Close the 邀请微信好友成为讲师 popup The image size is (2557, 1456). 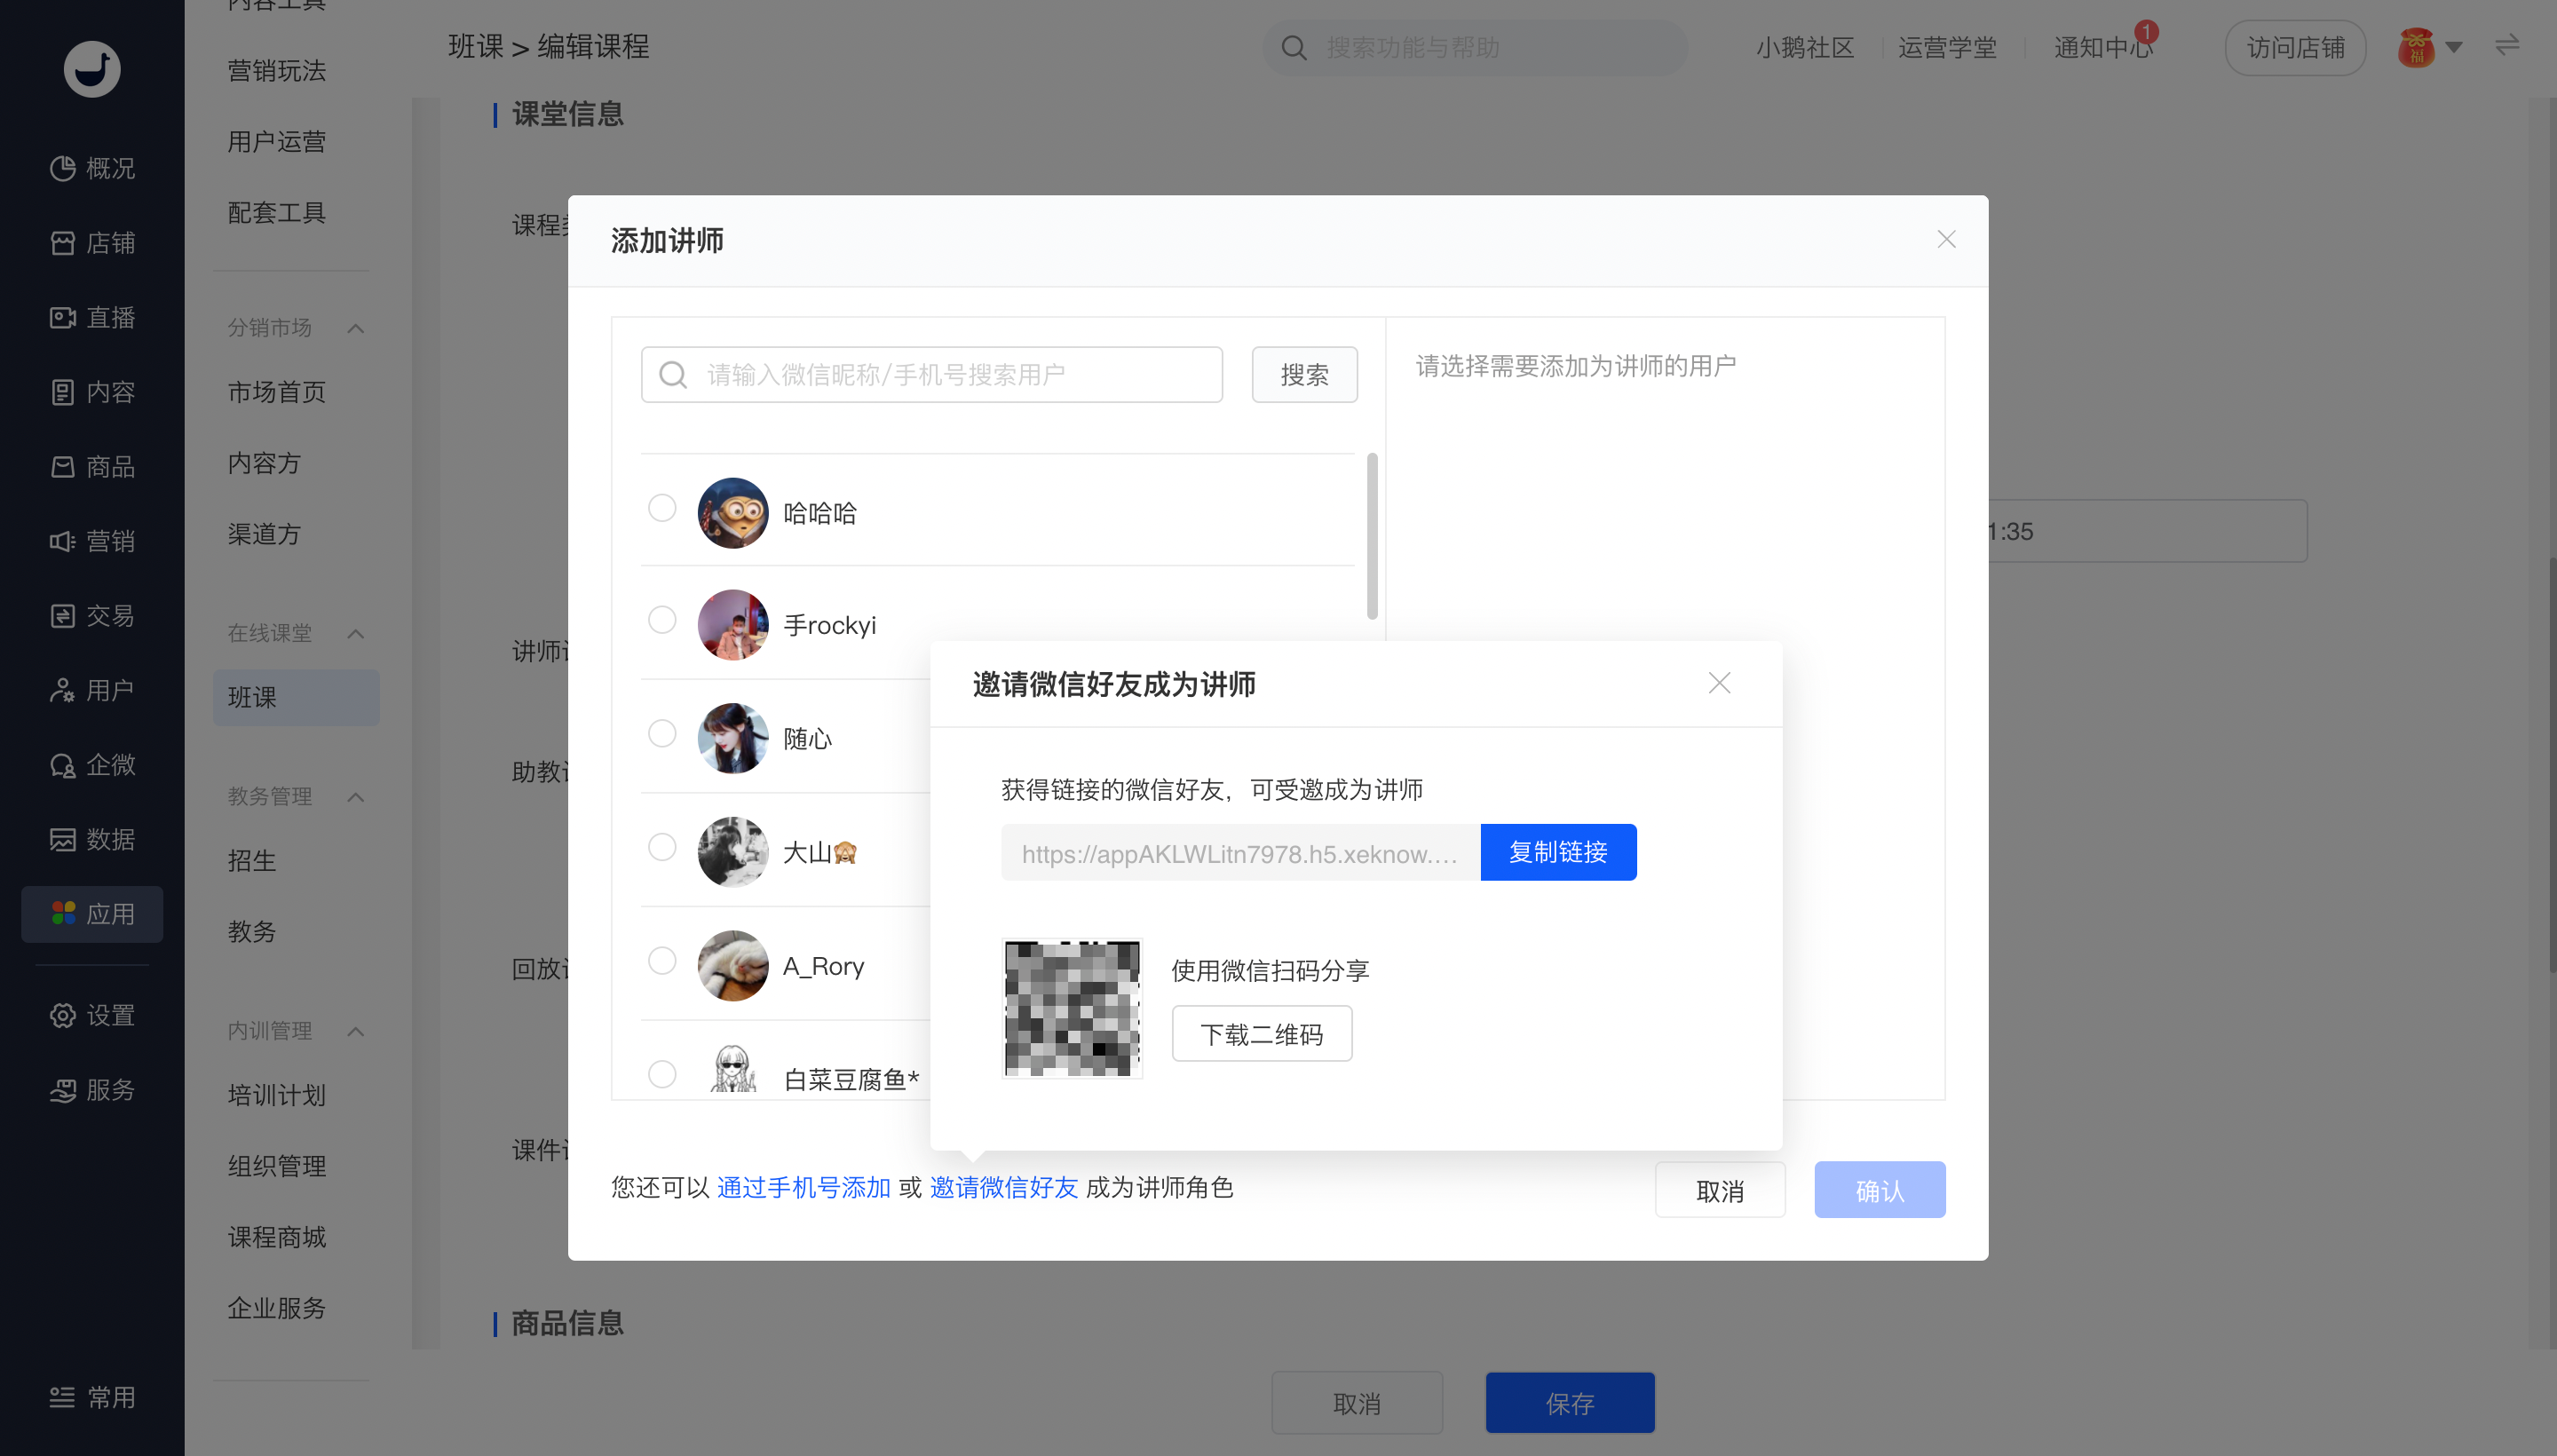tap(1719, 683)
